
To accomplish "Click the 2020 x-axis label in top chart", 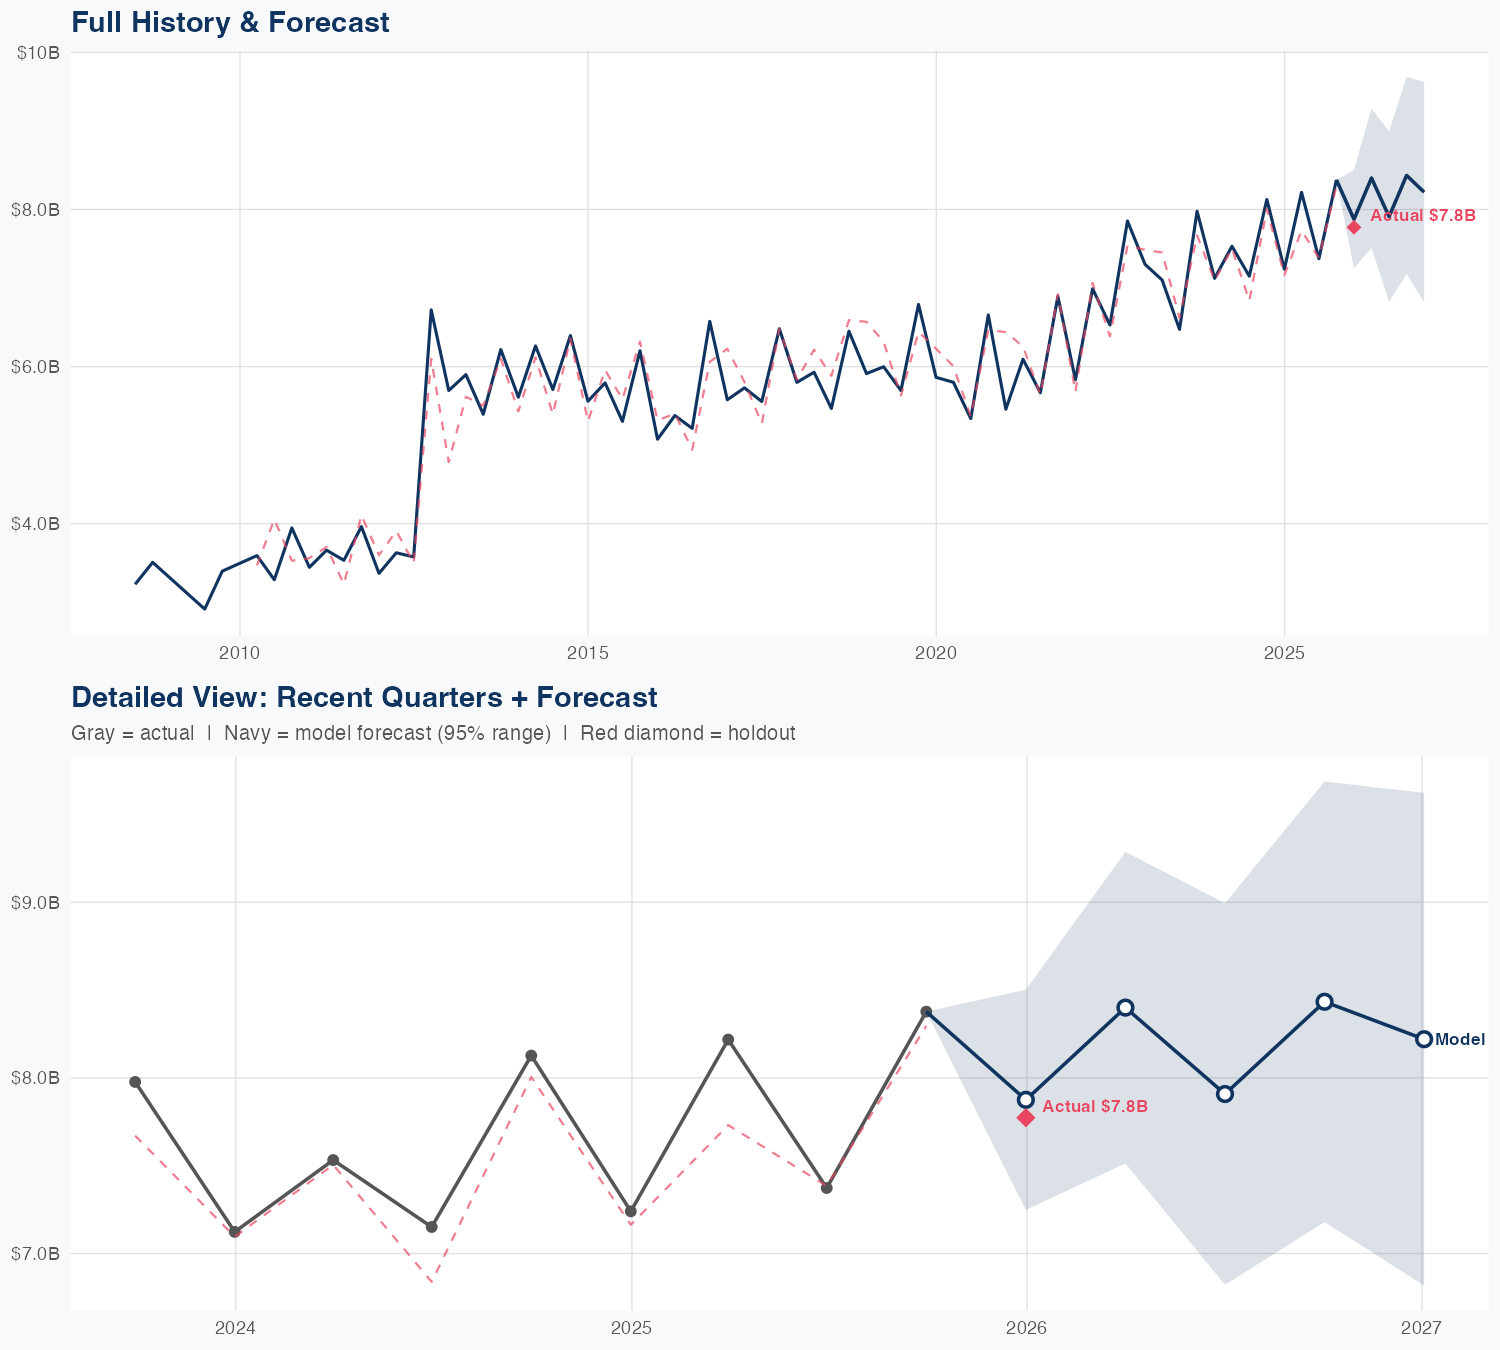I will point(935,654).
